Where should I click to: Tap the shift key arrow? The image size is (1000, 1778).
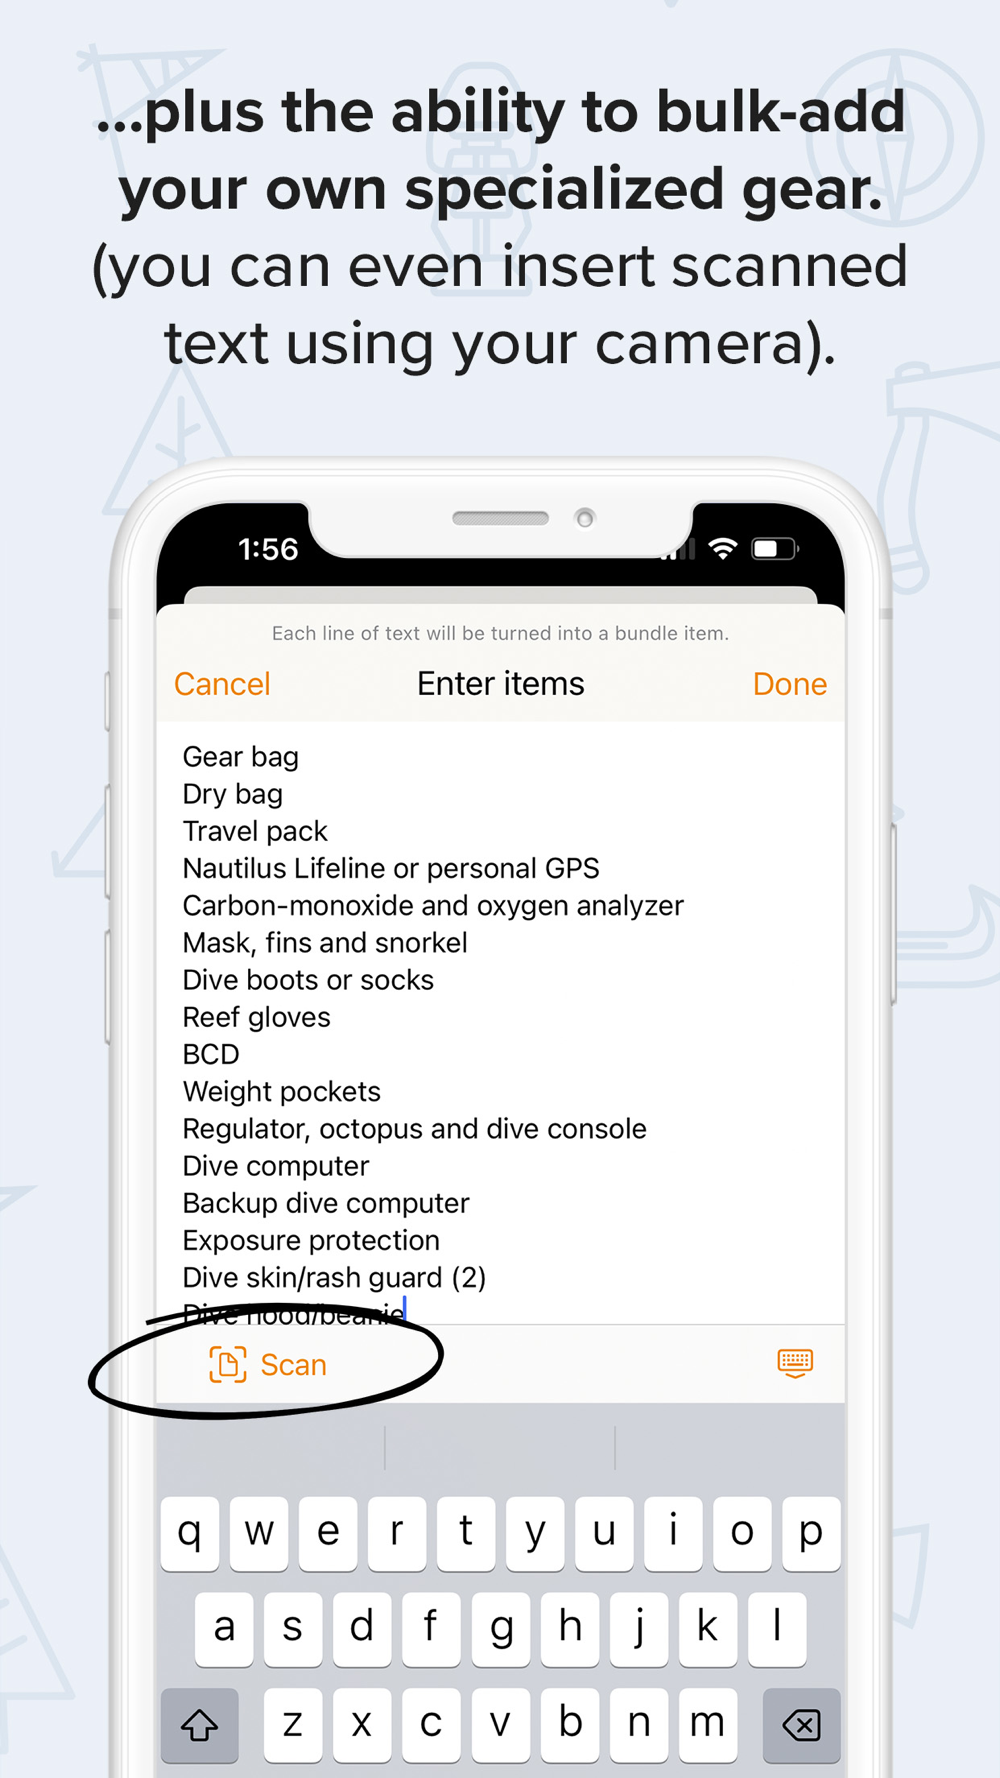click(x=200, y=1725)
